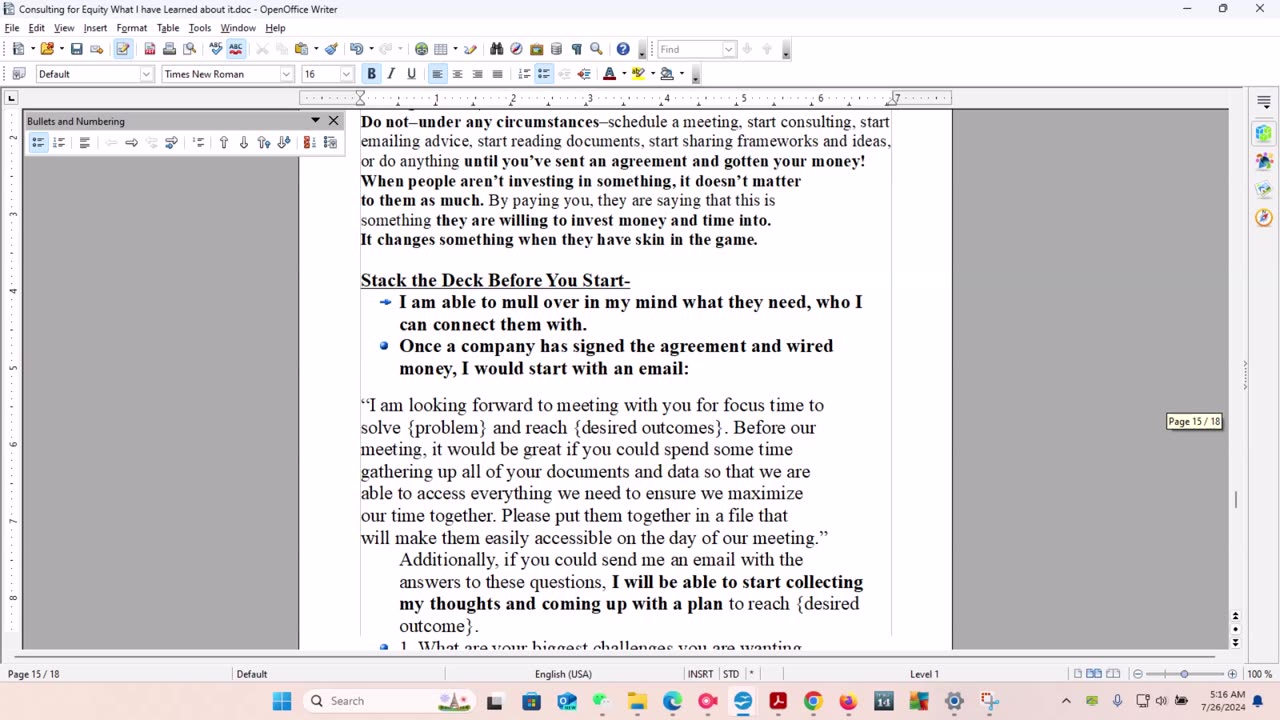Image resolution: width=1280 pixels, height=720 pixels.
Task: Expand the Font Color dropdown arrow
Action: coord(624,74)
